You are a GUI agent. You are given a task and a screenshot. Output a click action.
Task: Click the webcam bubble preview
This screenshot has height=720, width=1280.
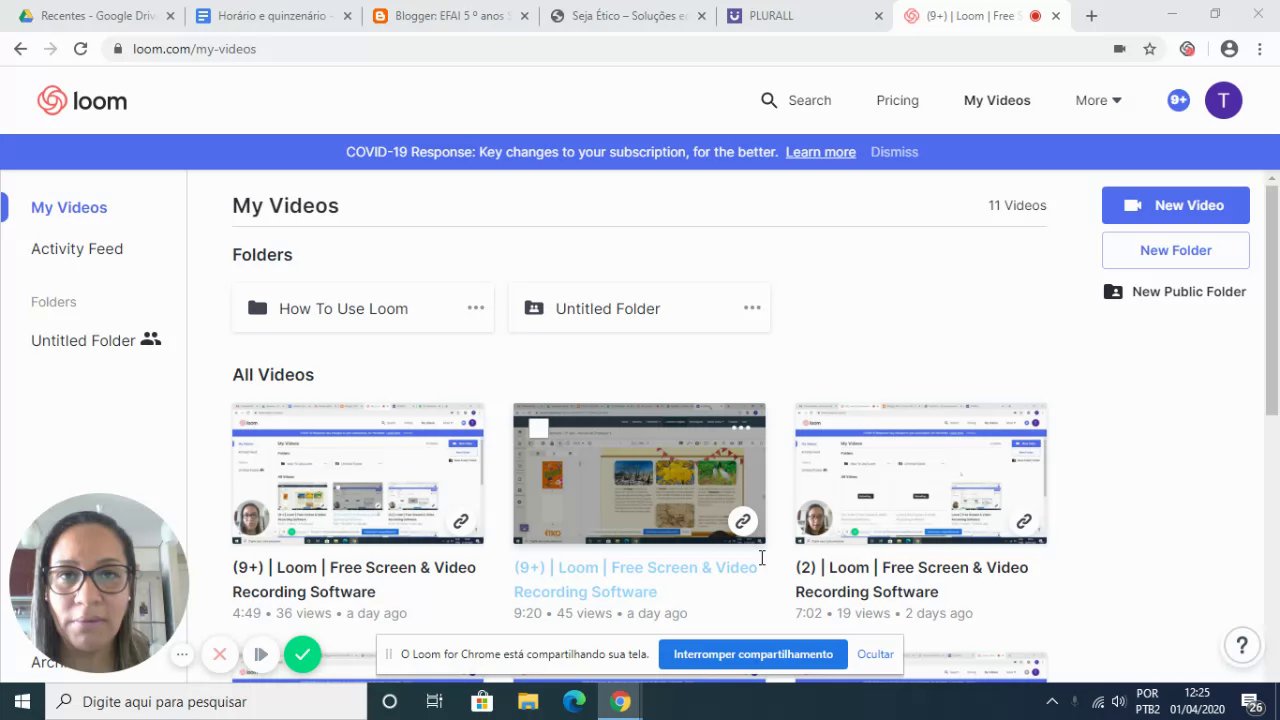pos(97,583)
